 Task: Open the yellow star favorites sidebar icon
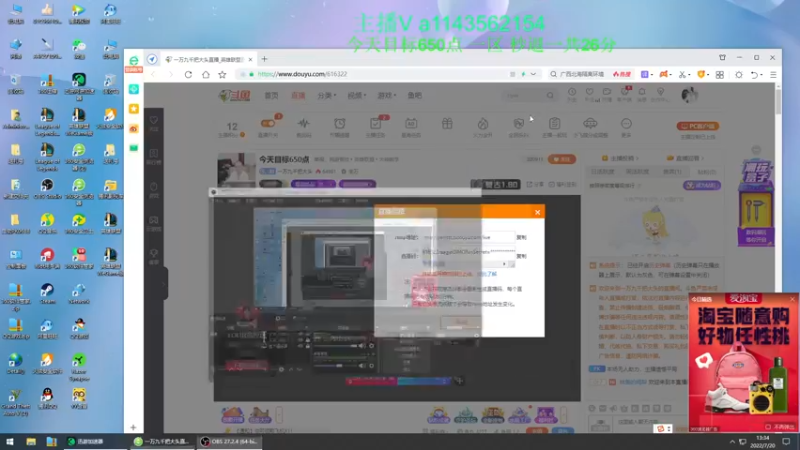point(134,109)
